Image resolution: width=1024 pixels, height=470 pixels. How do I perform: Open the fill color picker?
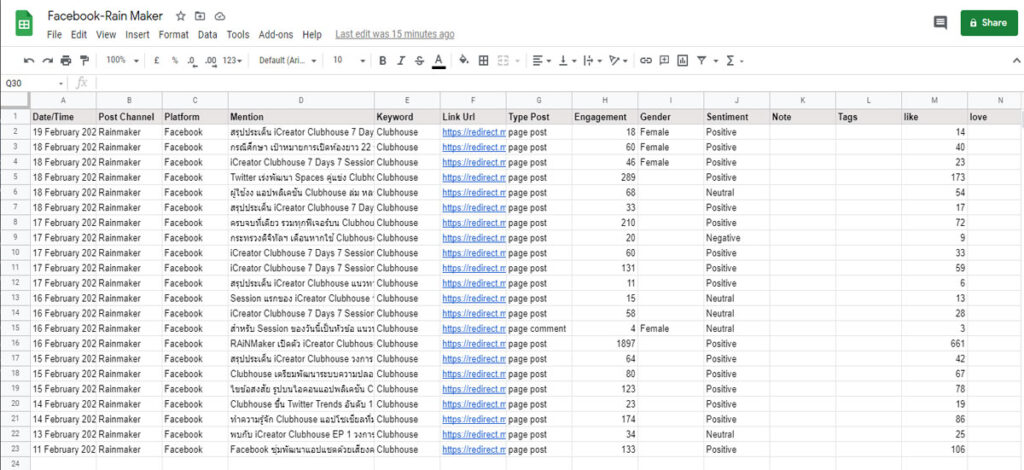pyautogui.click(x=464, y=61)
